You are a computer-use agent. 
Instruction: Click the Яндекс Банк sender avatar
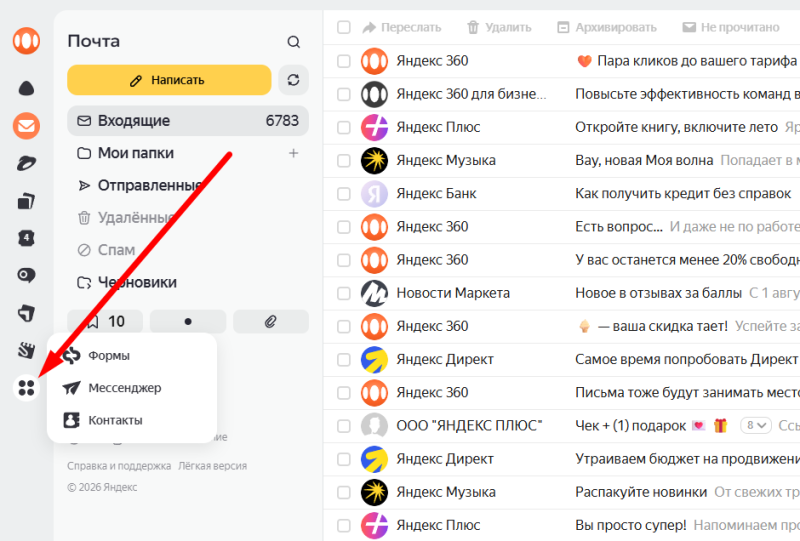pyautogui.click(x=374, y=194)
